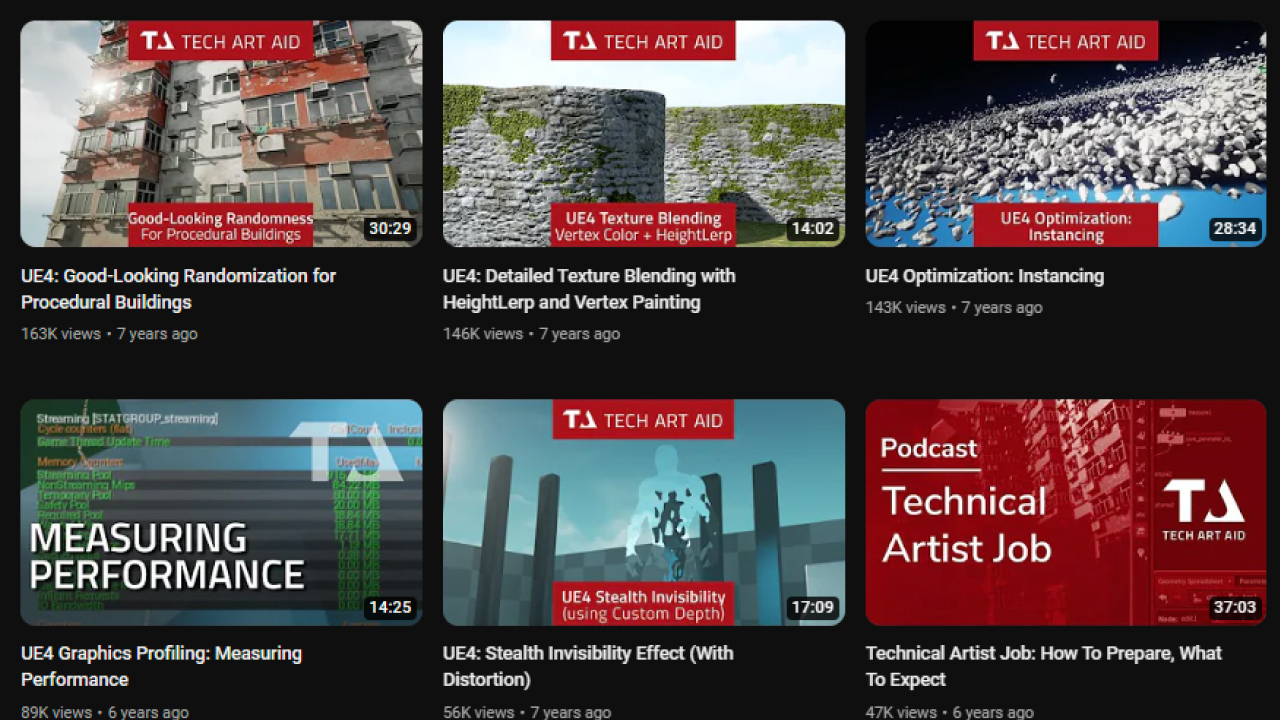1280x720 pixels.
Task: Click the Tech Art Aid banner on the procedural buildings thumbnail
Action: click(x=220, y=41)
